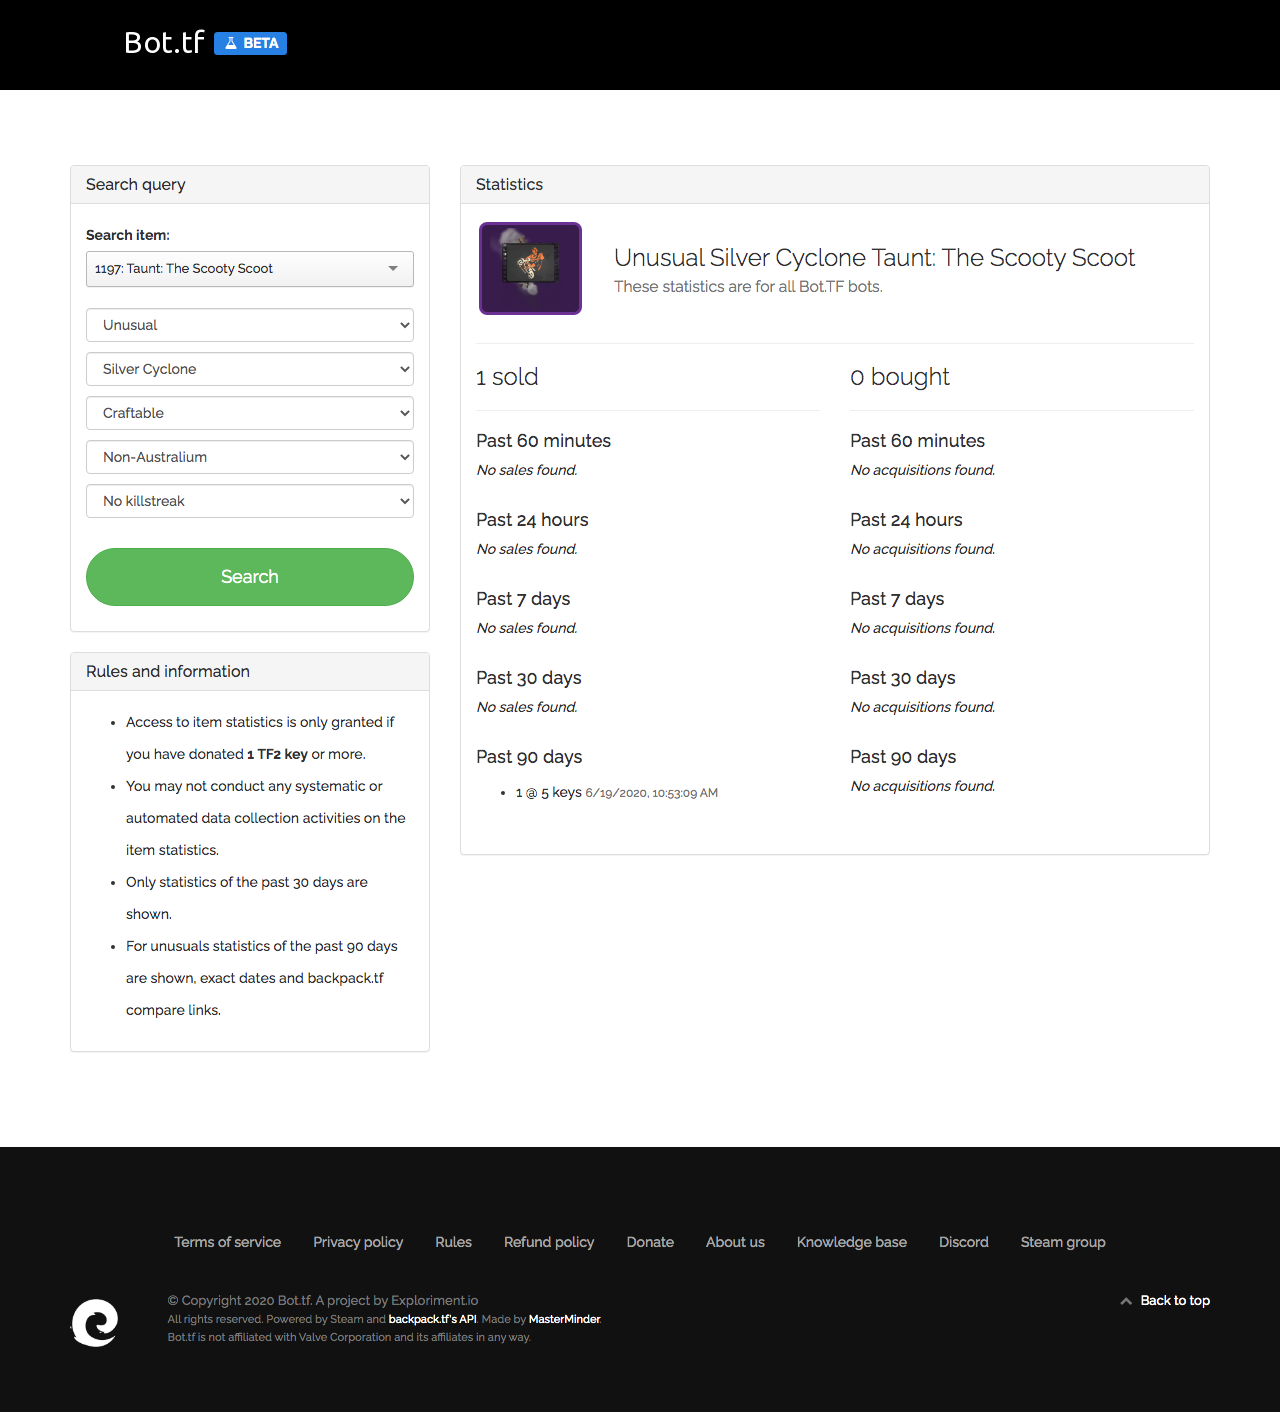Open Terms of service footer link
1280x1412 pixels.
[228, 1242]
